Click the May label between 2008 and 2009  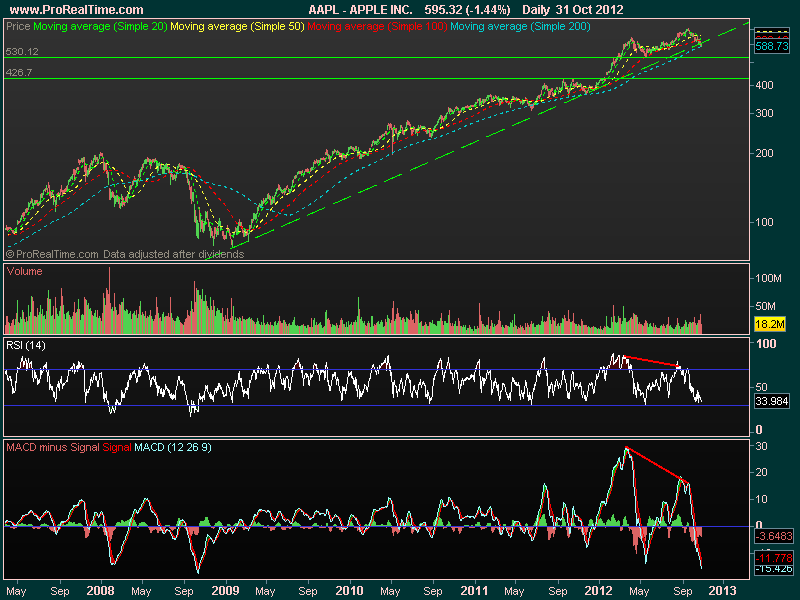click(x=141, y=591)
